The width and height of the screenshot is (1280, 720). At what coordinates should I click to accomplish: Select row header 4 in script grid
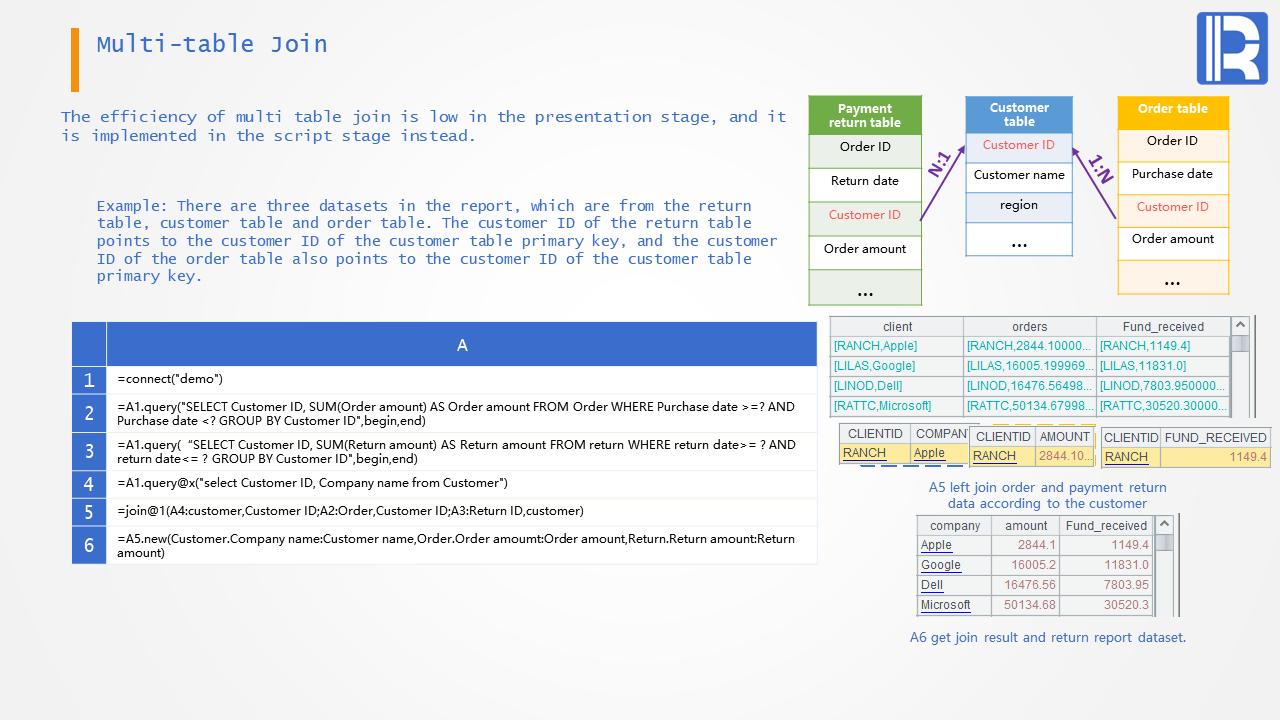click(89, 484)
